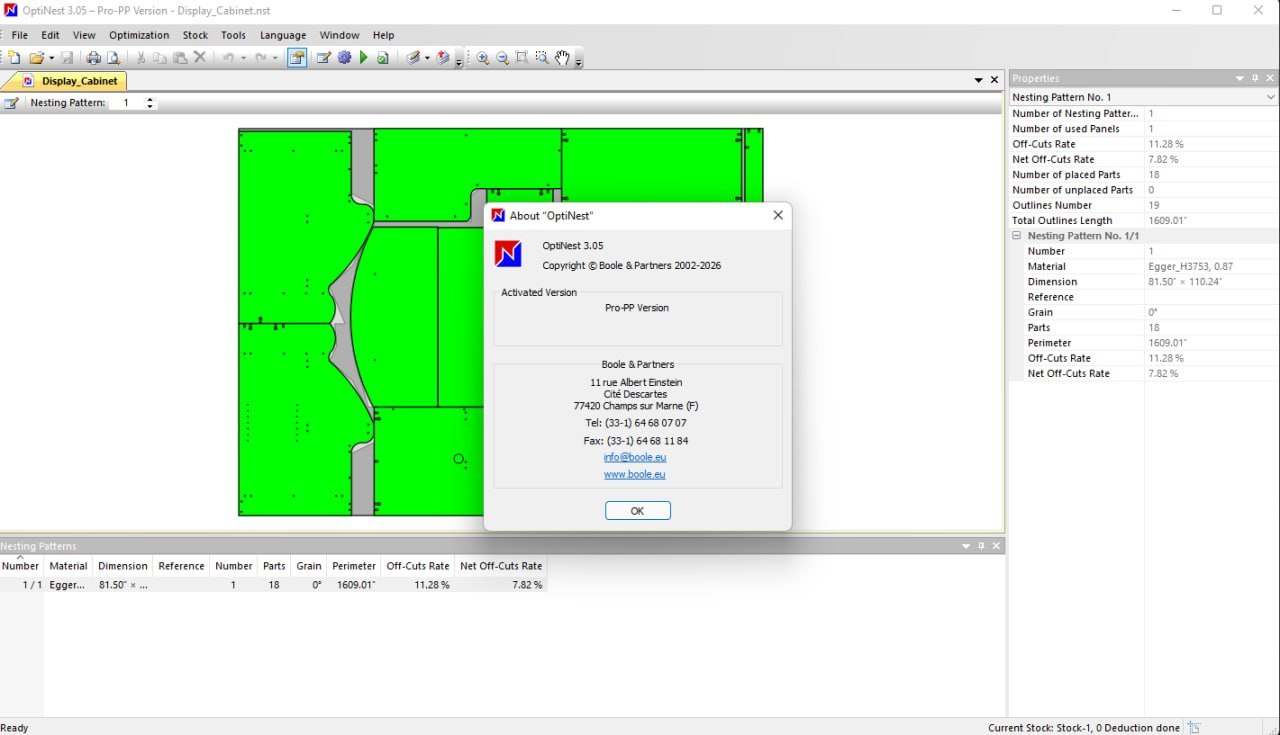Click the green checkmark document toolbar icon

[383, 58]
